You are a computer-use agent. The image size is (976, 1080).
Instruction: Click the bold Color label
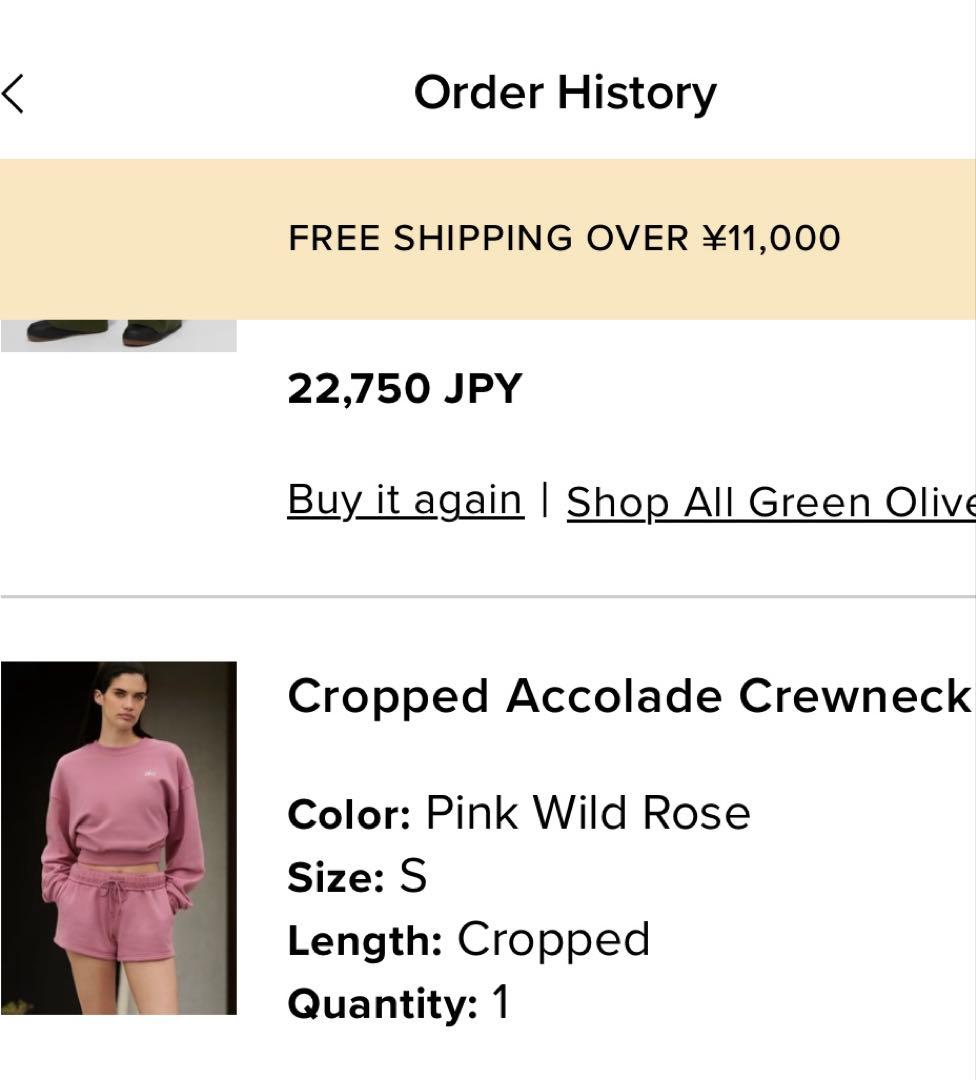coord(349,814)
